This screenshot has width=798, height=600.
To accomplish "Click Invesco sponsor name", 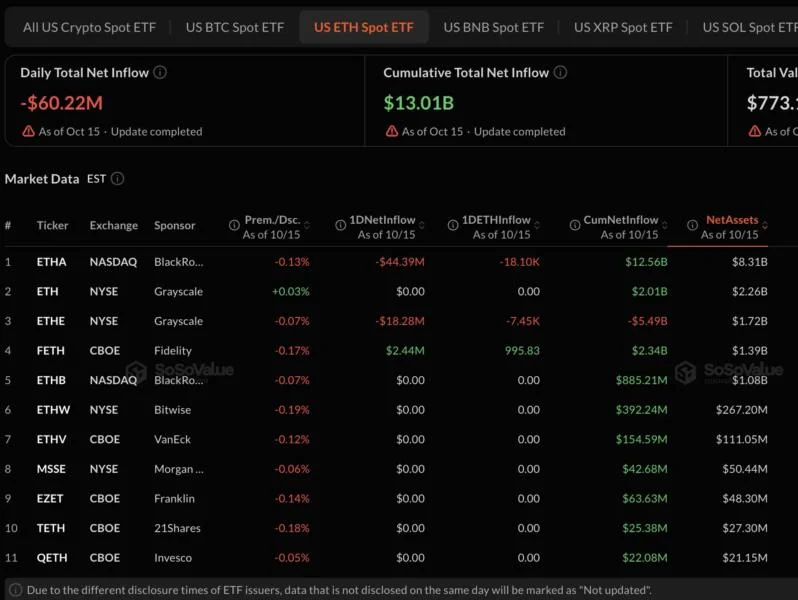I will (x=173, y=557).
